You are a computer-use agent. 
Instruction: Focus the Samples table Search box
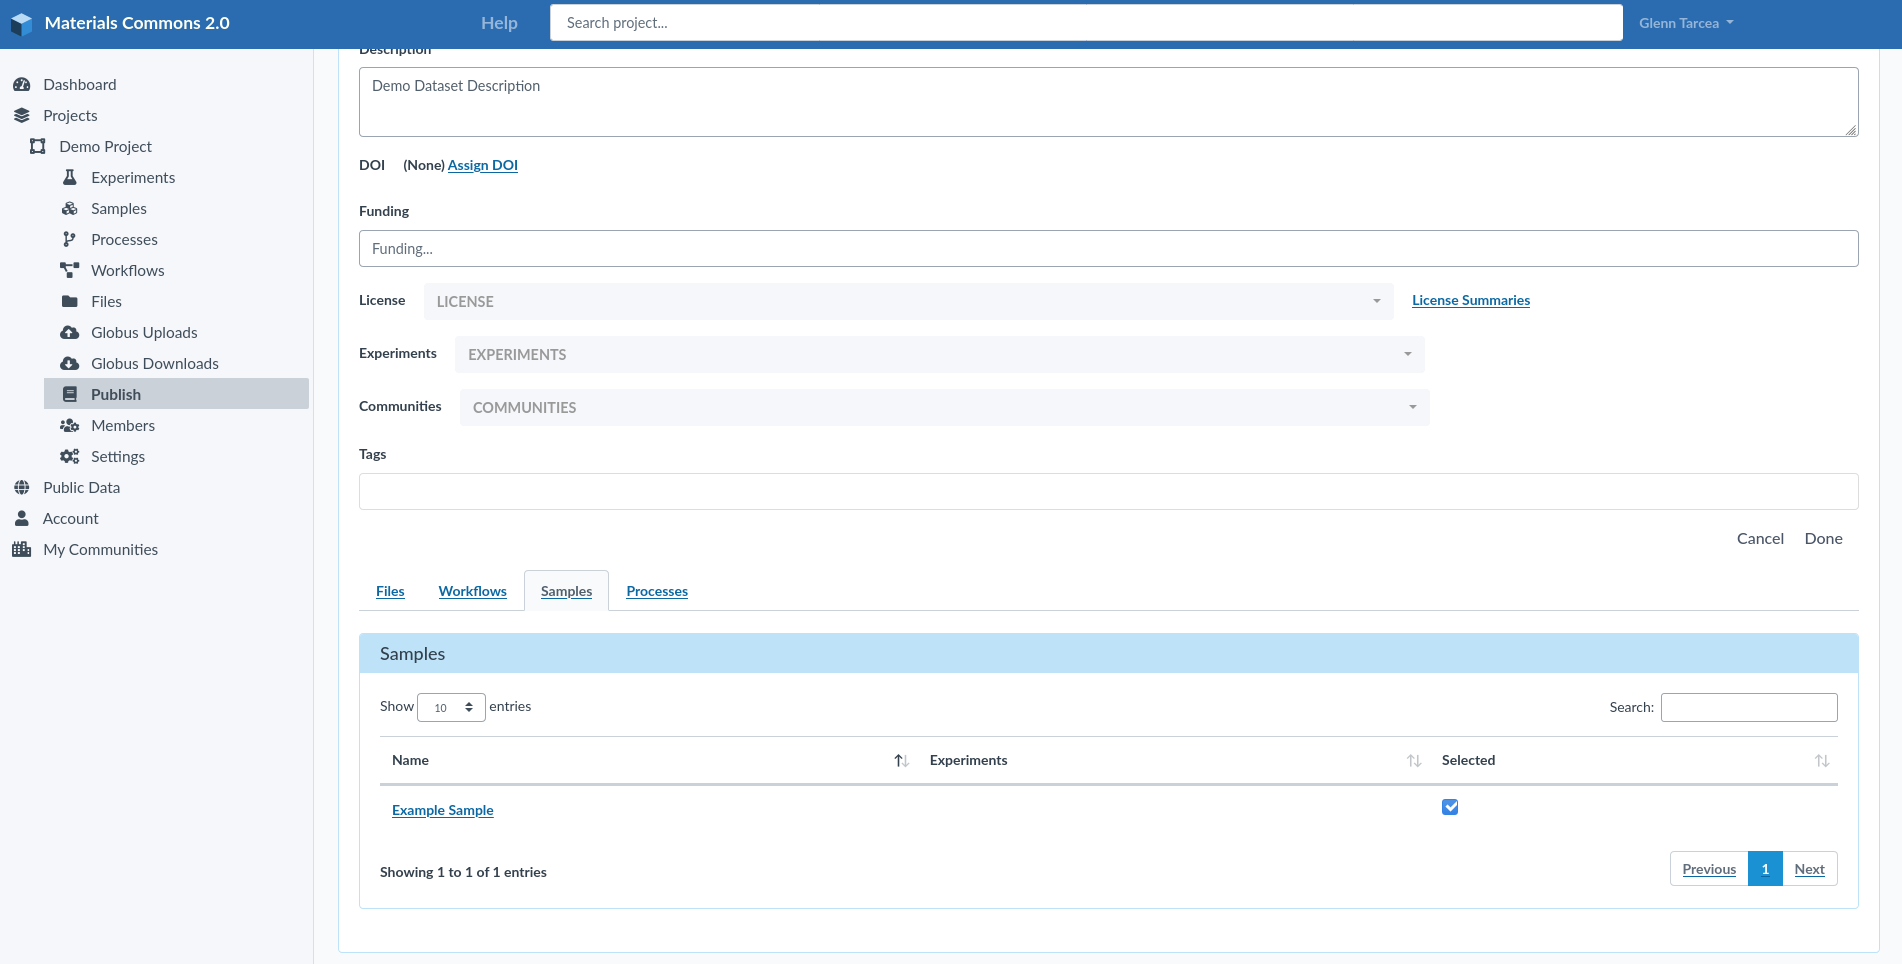1749,708
